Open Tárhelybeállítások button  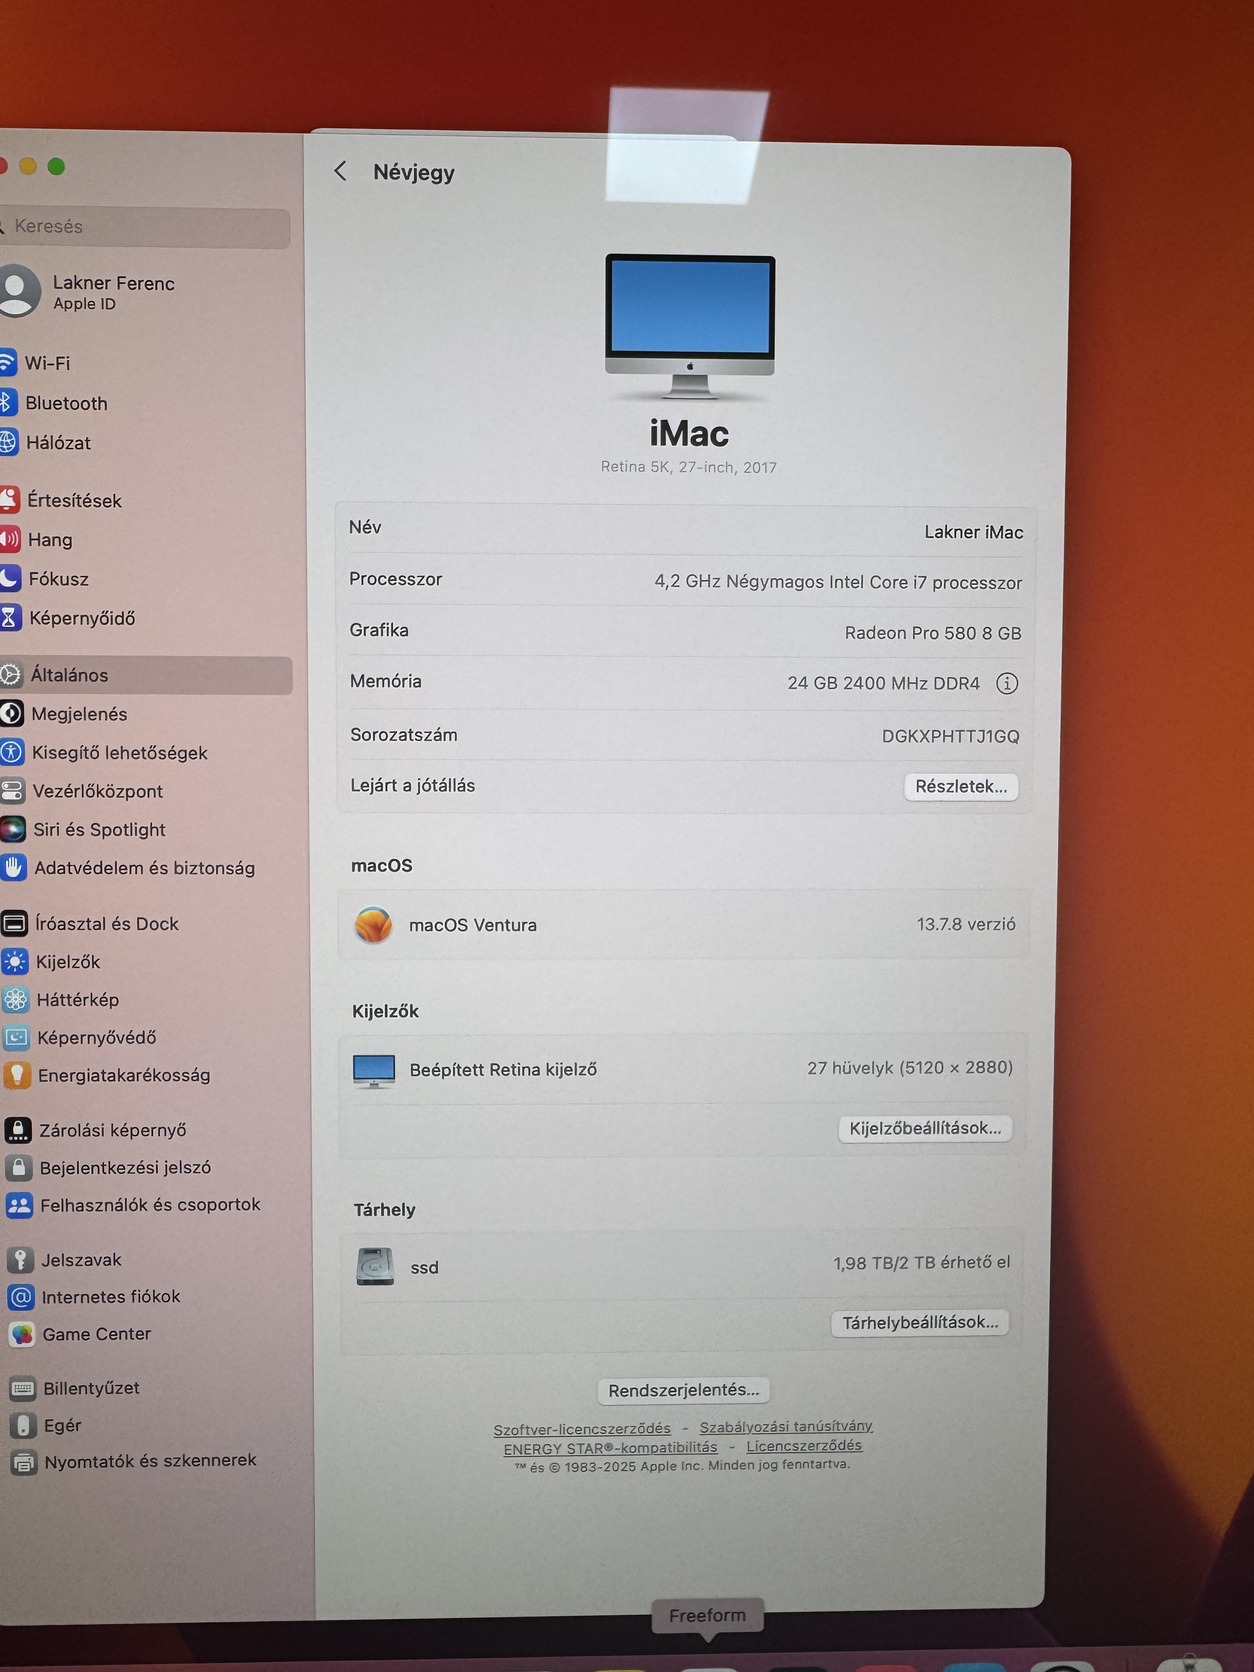pos(920,1322)
